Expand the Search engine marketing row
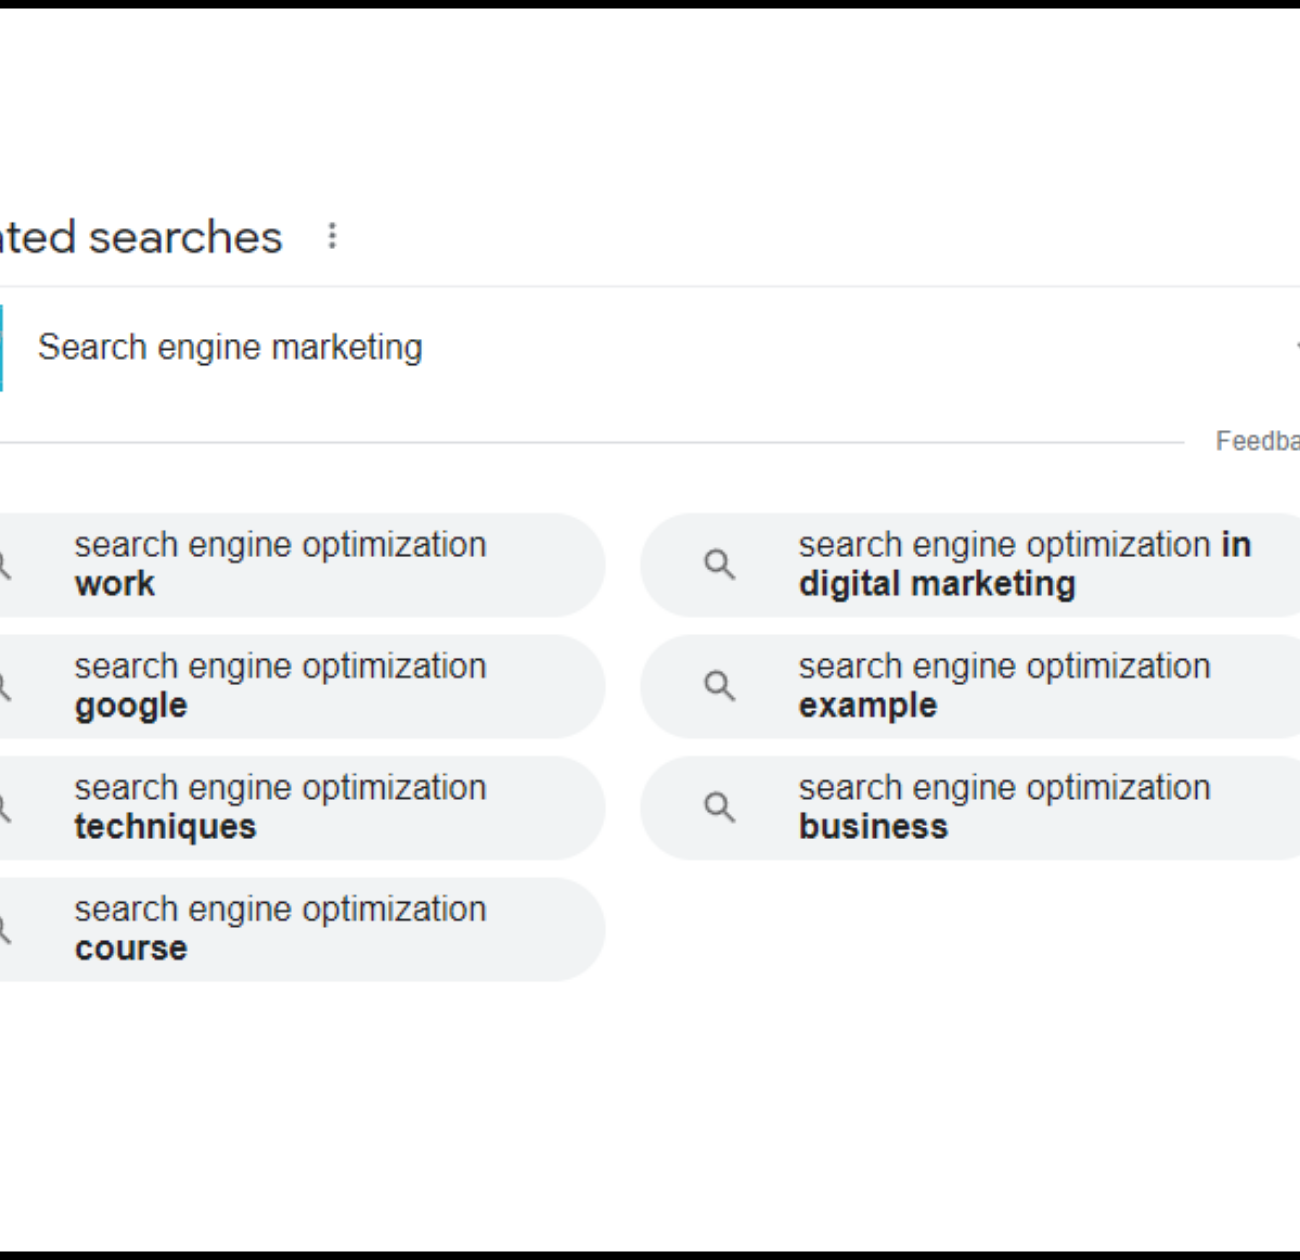1300x1260 pixels. pos(650,348)
